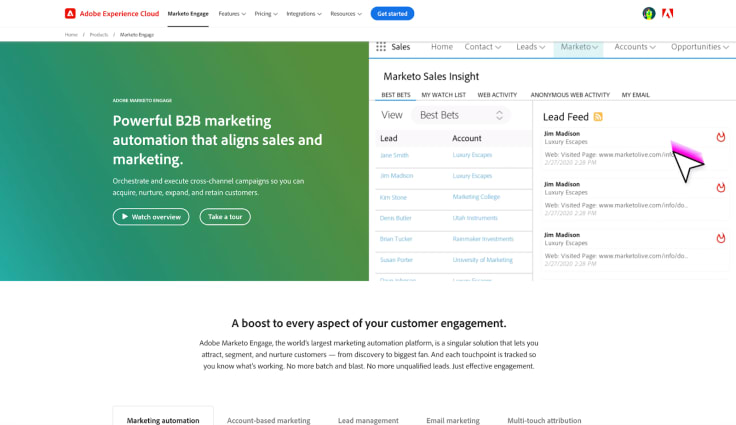
Task: Go to Home in the Sales bar
Action: pyautogui.click(x=442, y=47)
